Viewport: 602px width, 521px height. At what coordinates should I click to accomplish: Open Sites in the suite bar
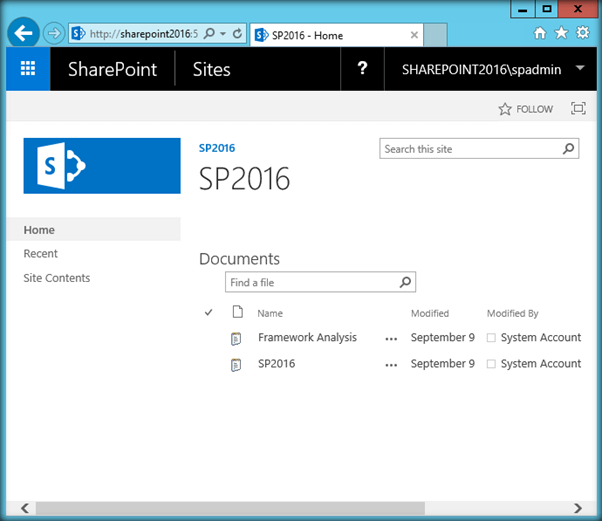click(212, 69)
